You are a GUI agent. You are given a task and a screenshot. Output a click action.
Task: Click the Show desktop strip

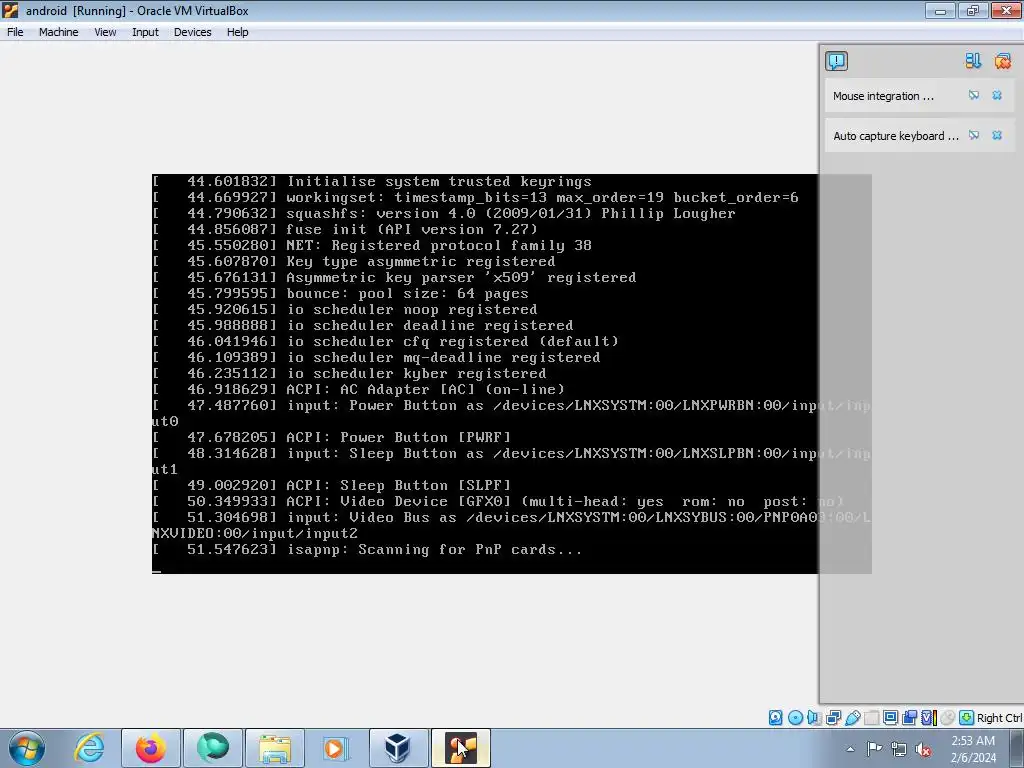tap(1019, 748)
